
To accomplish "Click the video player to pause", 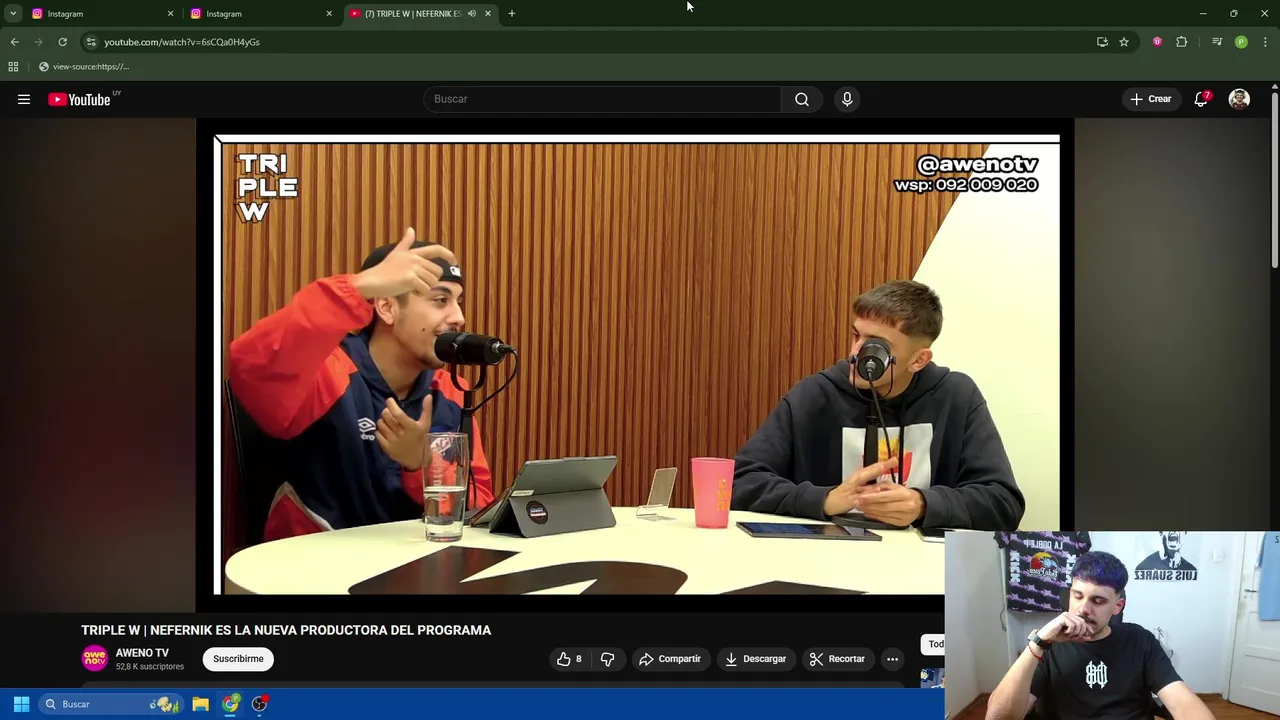I will [636, 365].
